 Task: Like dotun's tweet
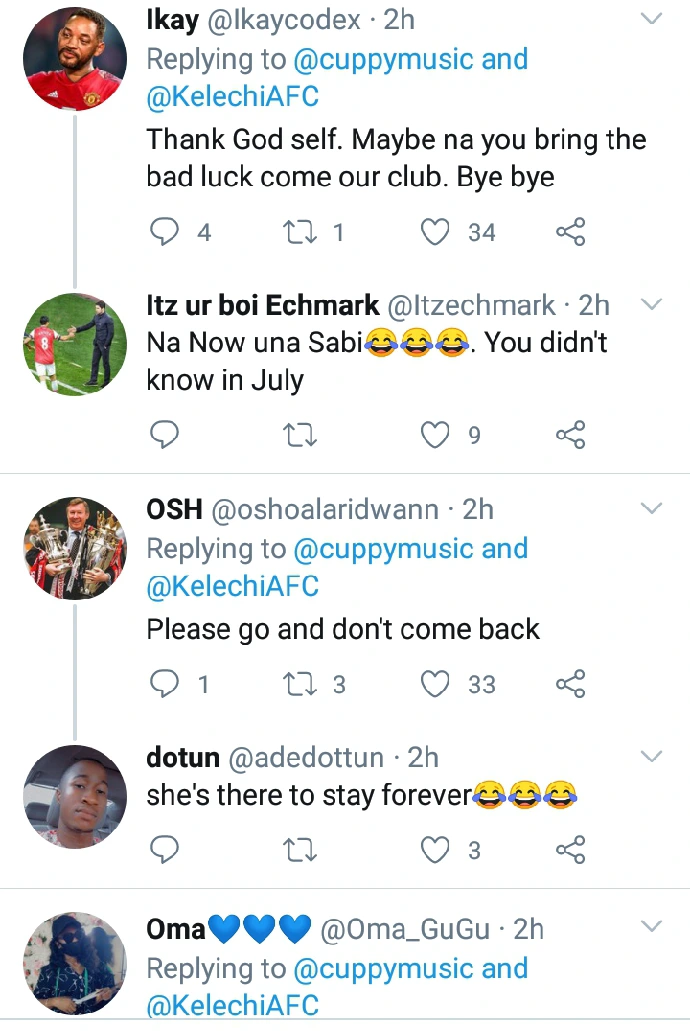pos(435,850)
